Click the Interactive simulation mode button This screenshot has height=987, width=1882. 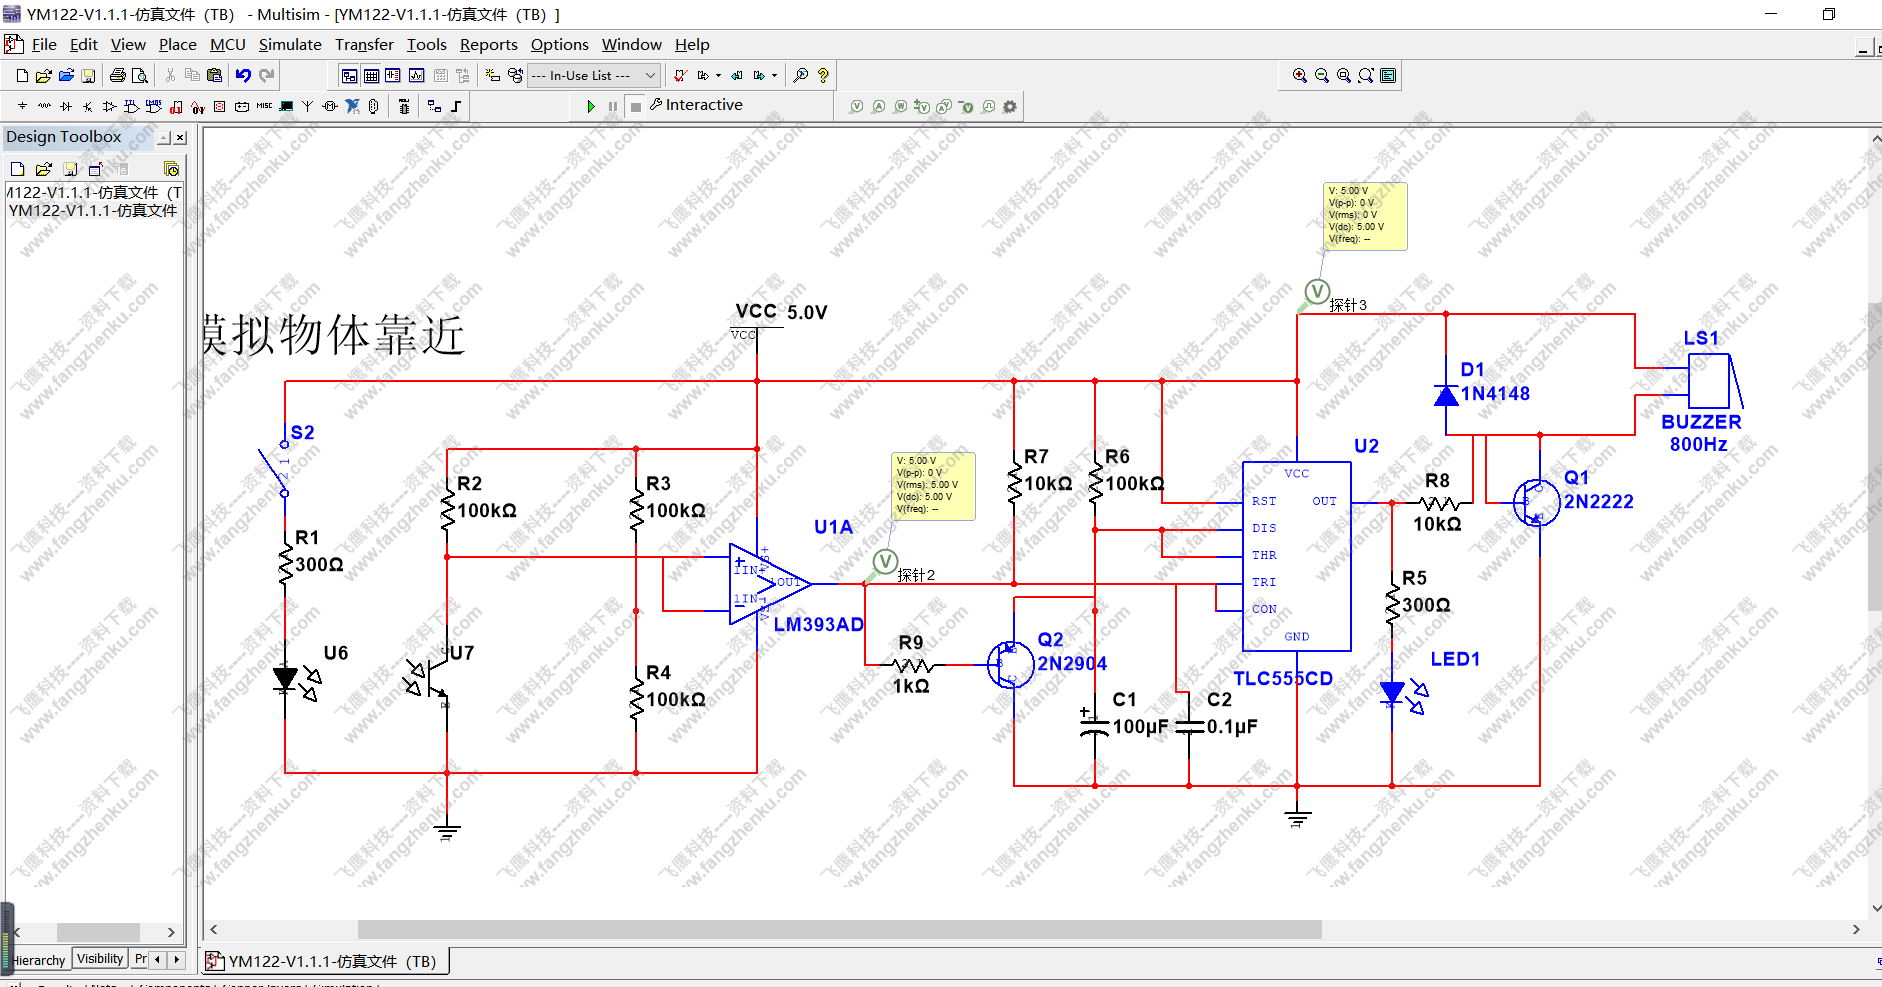tap(696, 105)
